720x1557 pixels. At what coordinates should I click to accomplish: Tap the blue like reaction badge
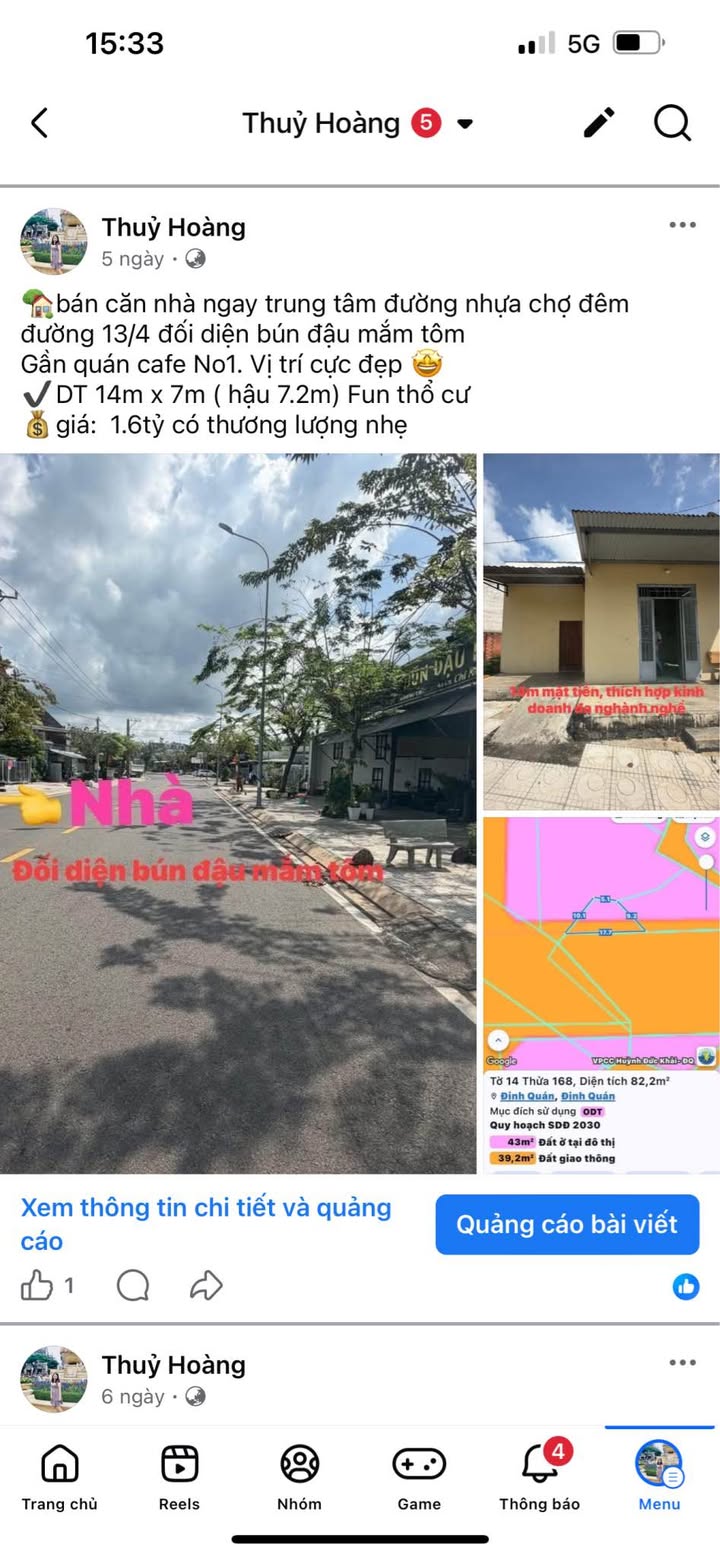[x=686, y=1286]
